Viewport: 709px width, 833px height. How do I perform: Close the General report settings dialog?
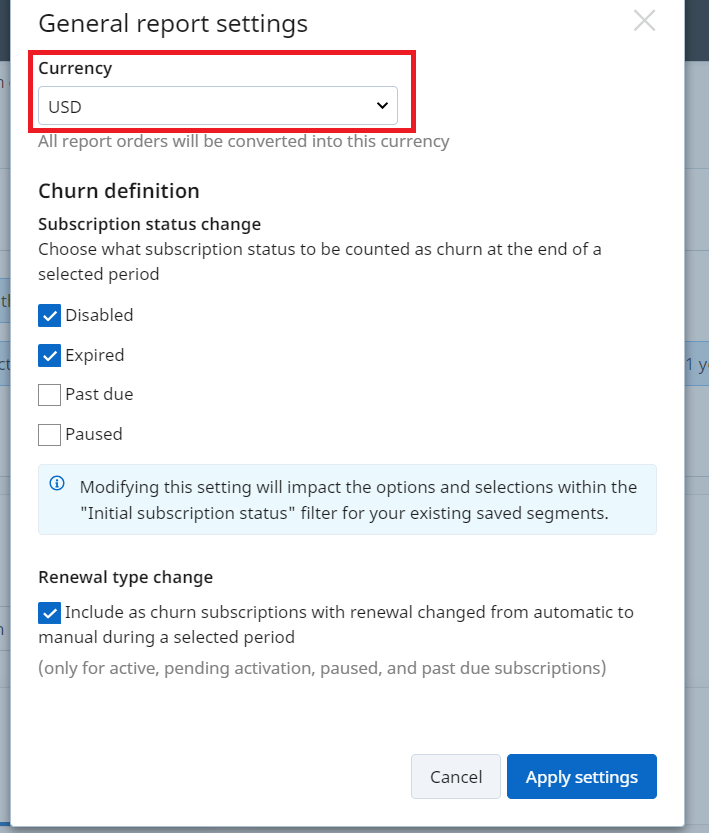tap(644, 20)
